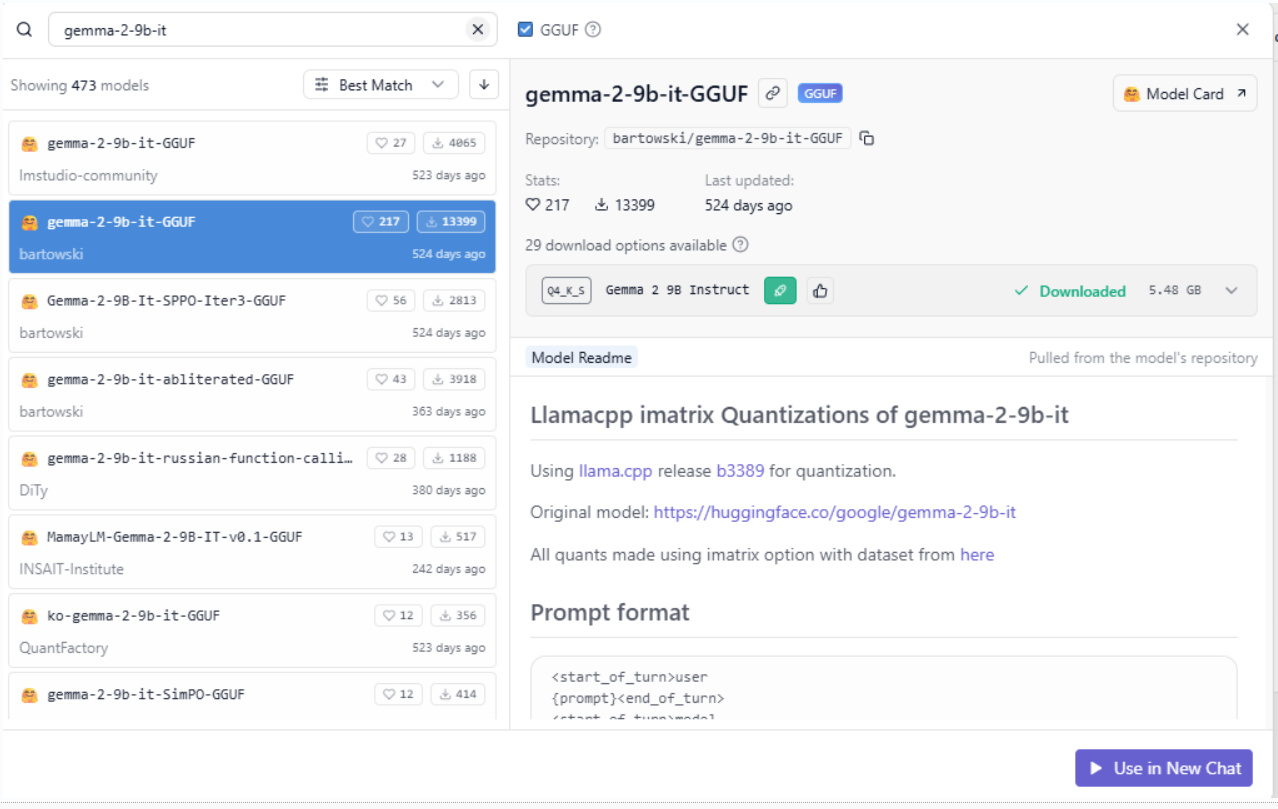The image size is (1278, 809).
Task: Click the 28 likes badge on DiTy model
Action: [x=391, y=458]
